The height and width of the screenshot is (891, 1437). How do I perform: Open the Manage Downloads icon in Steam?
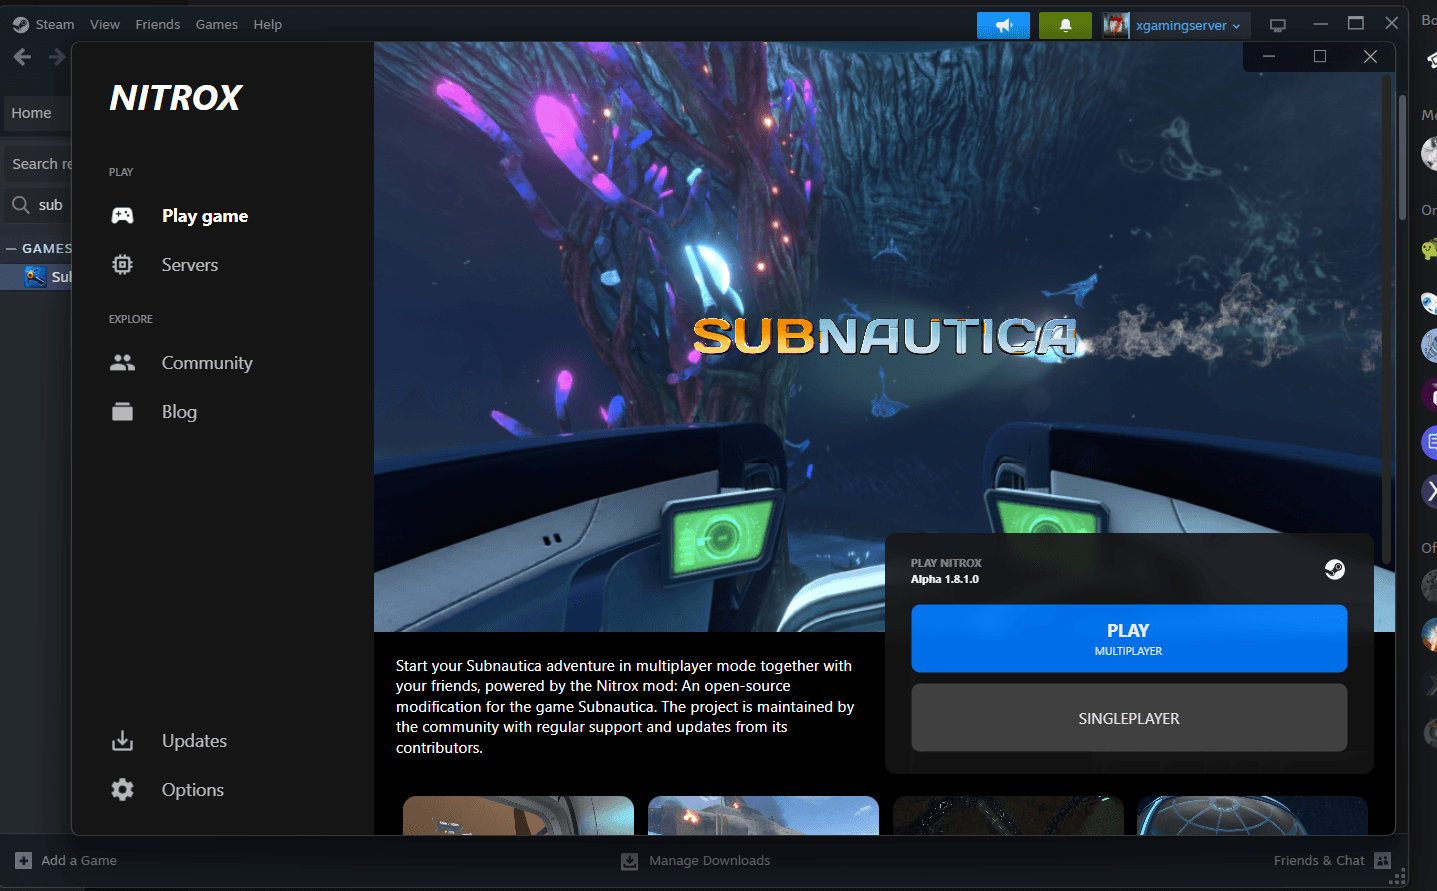(629, 861)
